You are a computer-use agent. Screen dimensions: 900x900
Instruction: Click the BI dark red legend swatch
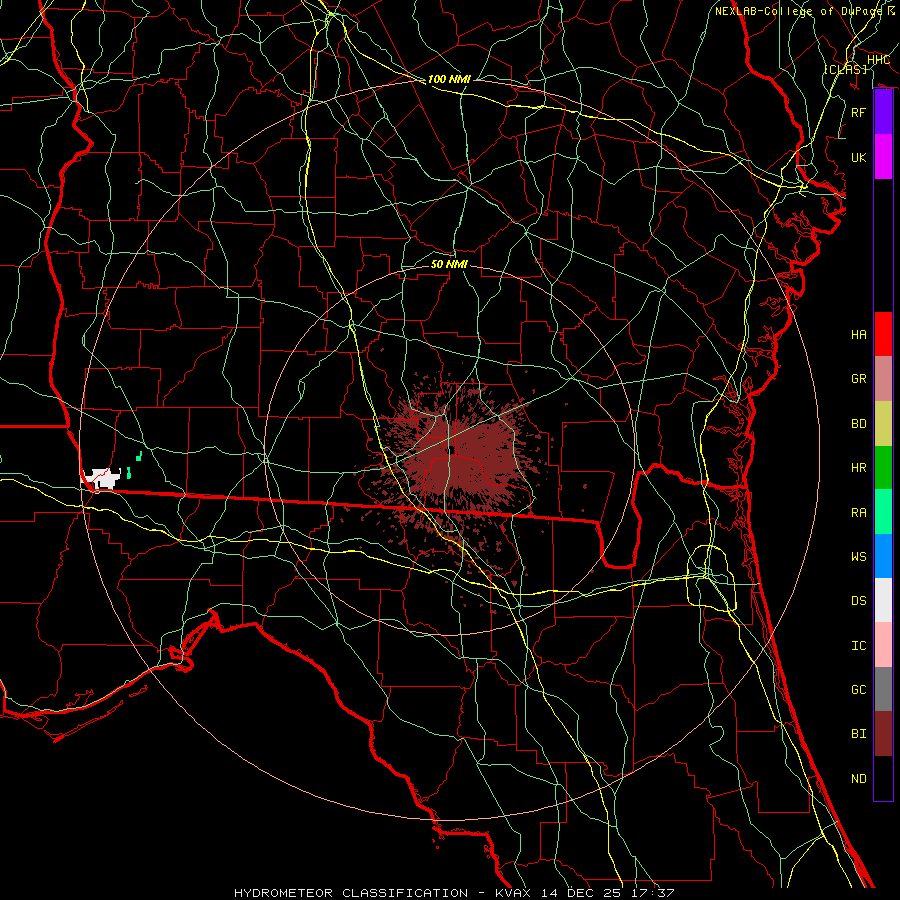(883, 734)
